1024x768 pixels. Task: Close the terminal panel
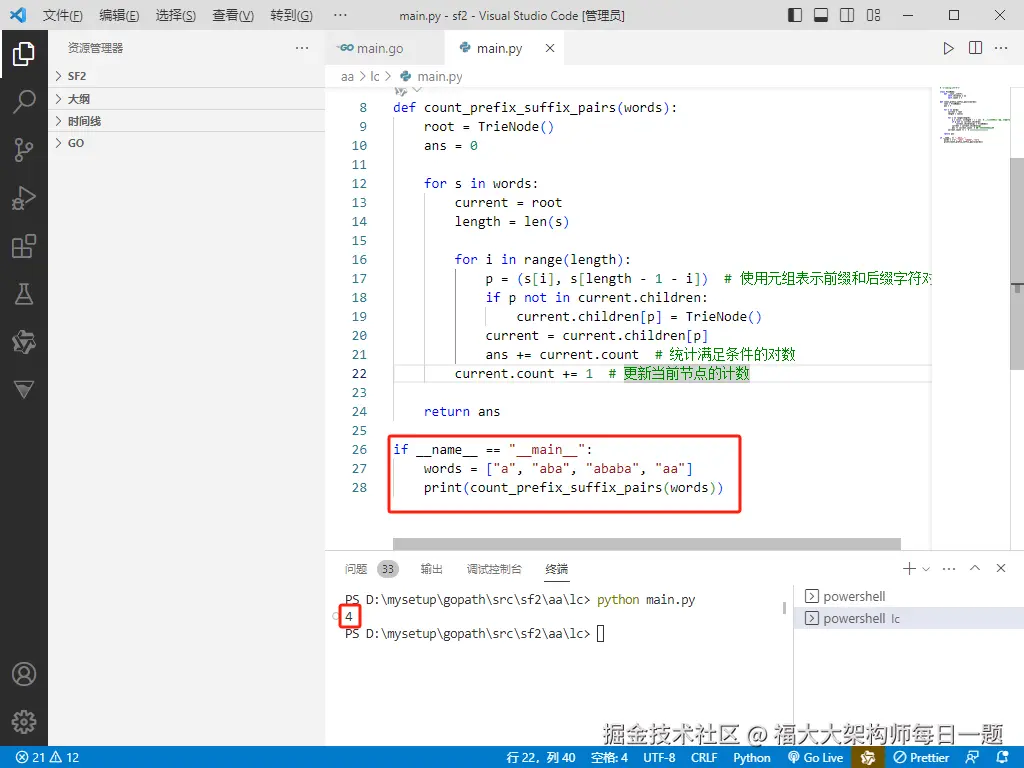pyautogui.click(x=1000, y=568)
